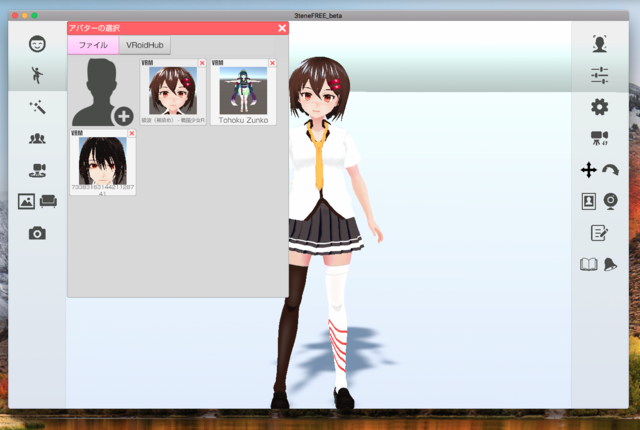The height and width of the screenshot is (430, 640).
Task: Click the Tohoku Zunko name label
Action: click(x=243, y=120)
